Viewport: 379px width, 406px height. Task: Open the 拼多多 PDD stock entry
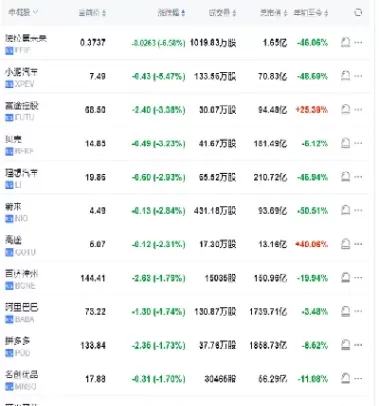point(18,346)
